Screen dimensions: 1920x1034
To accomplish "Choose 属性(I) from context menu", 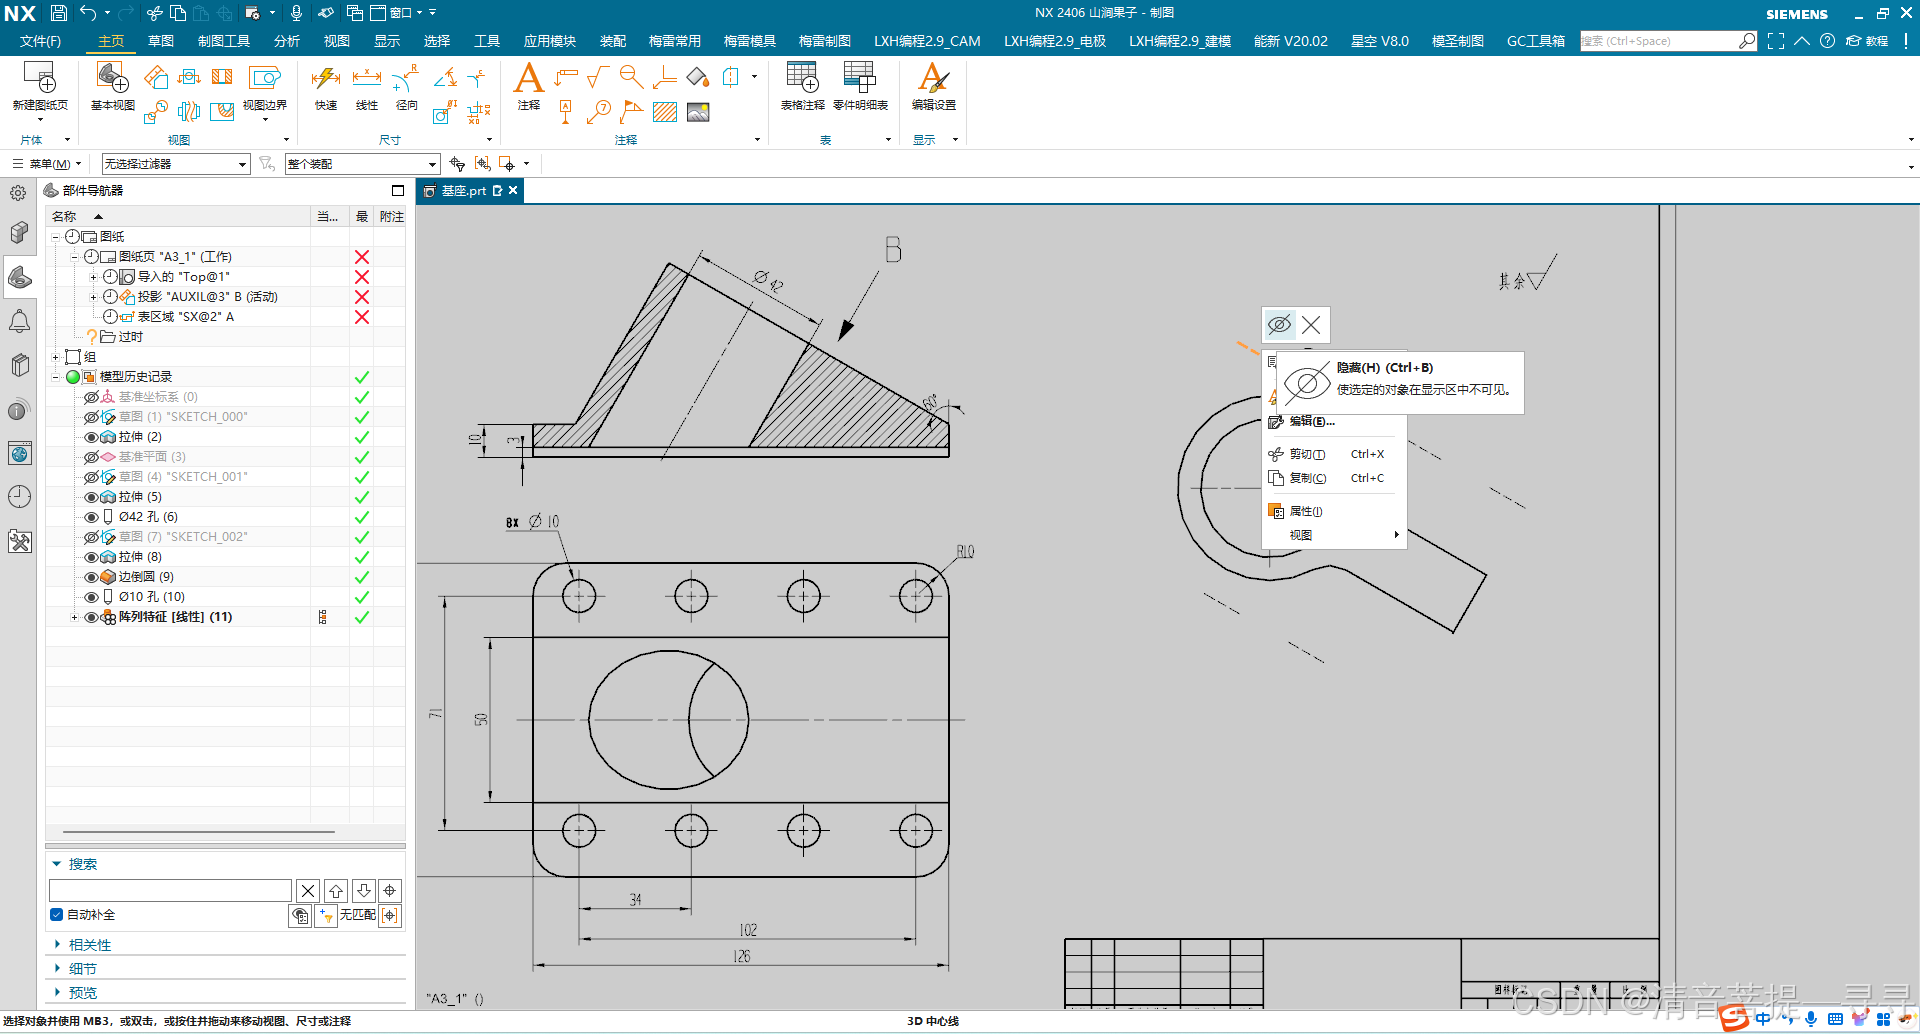I will pos(1334,511).
